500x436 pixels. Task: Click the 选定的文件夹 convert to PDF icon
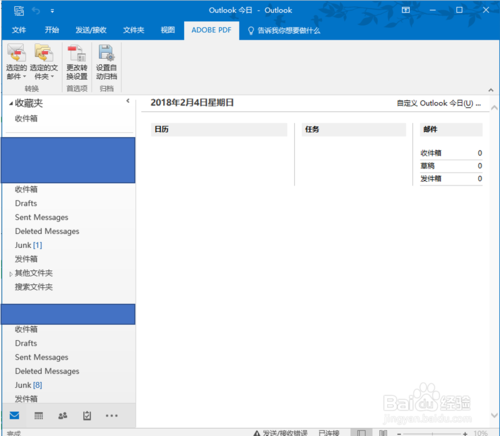coord(44,53)
